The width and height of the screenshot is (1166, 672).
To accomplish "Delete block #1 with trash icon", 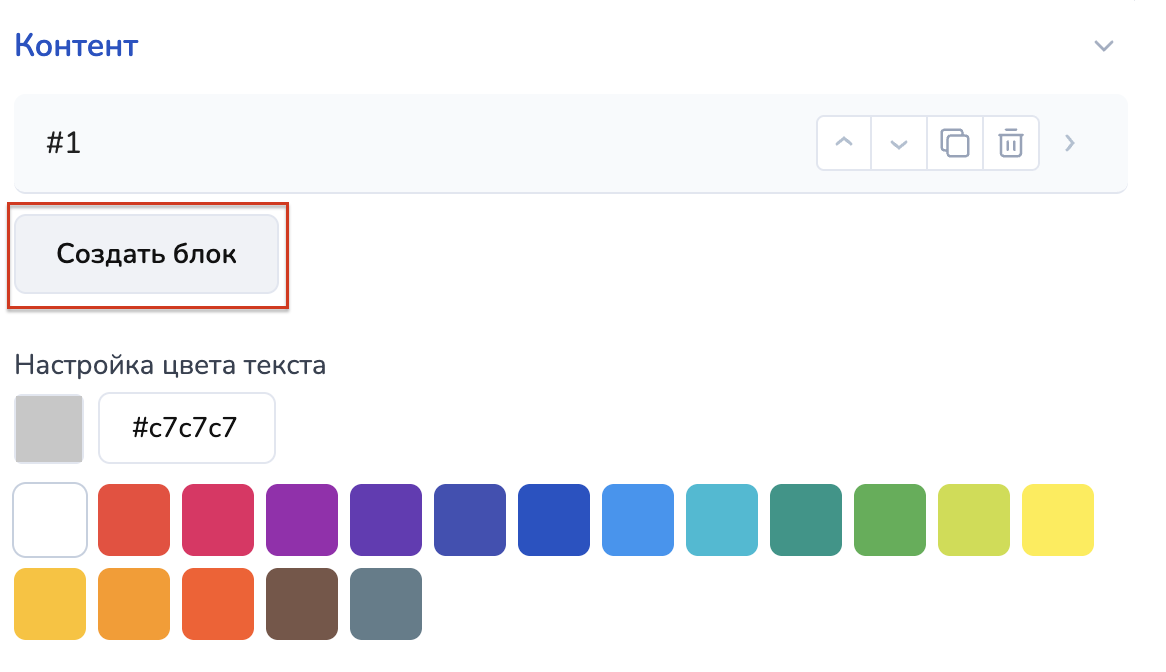I will (1011, 143).
